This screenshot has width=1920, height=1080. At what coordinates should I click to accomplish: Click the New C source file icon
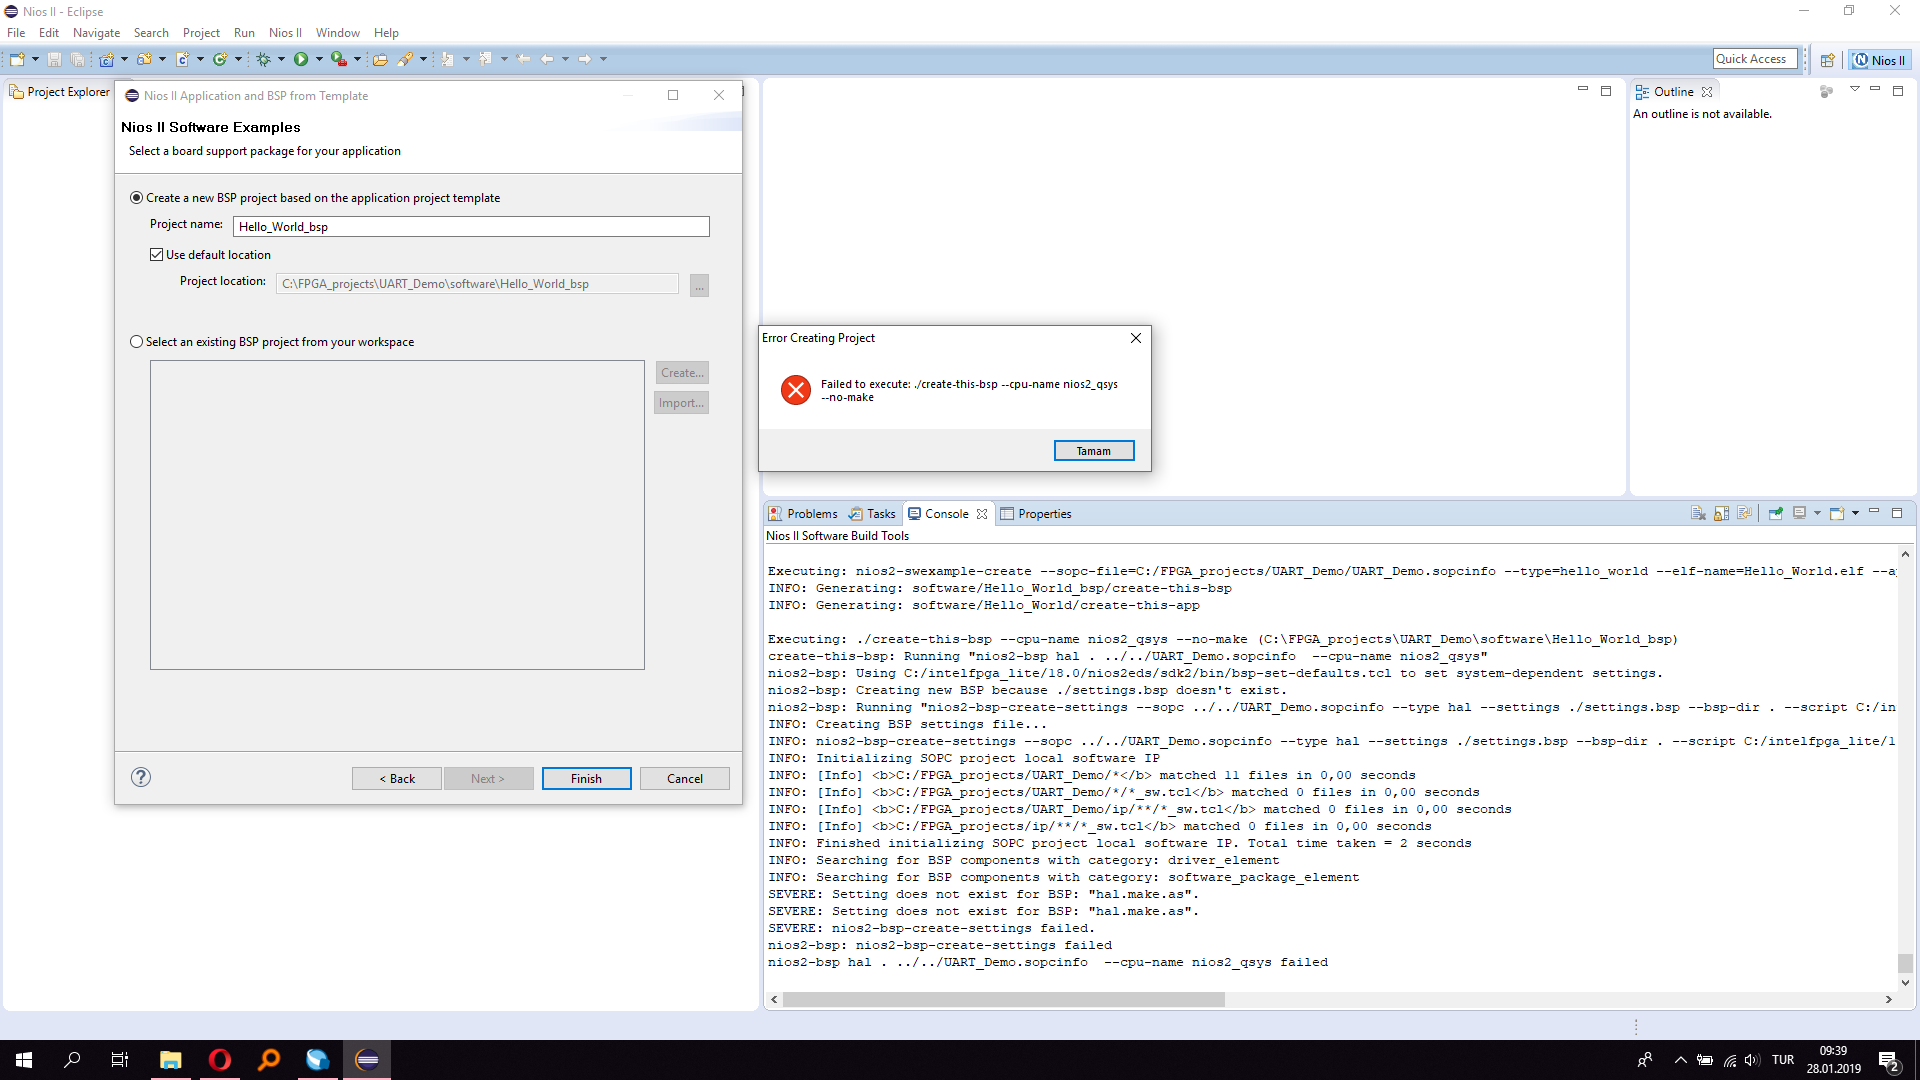pyautogui.click(x=182, y=59)
